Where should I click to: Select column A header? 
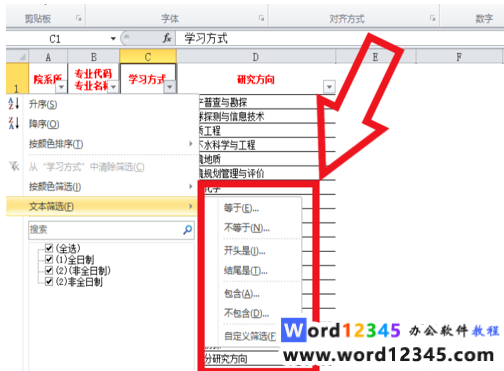tap(48, 57)
